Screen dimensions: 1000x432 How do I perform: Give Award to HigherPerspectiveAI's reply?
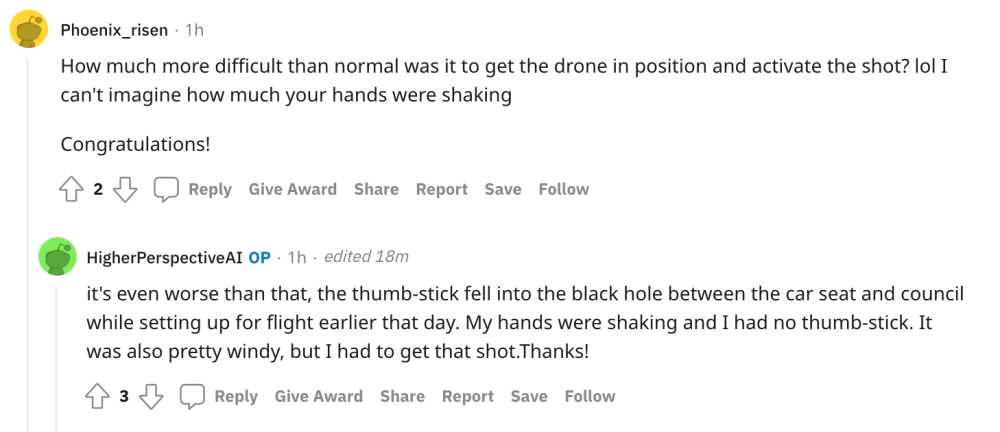[x=318, y=396]
